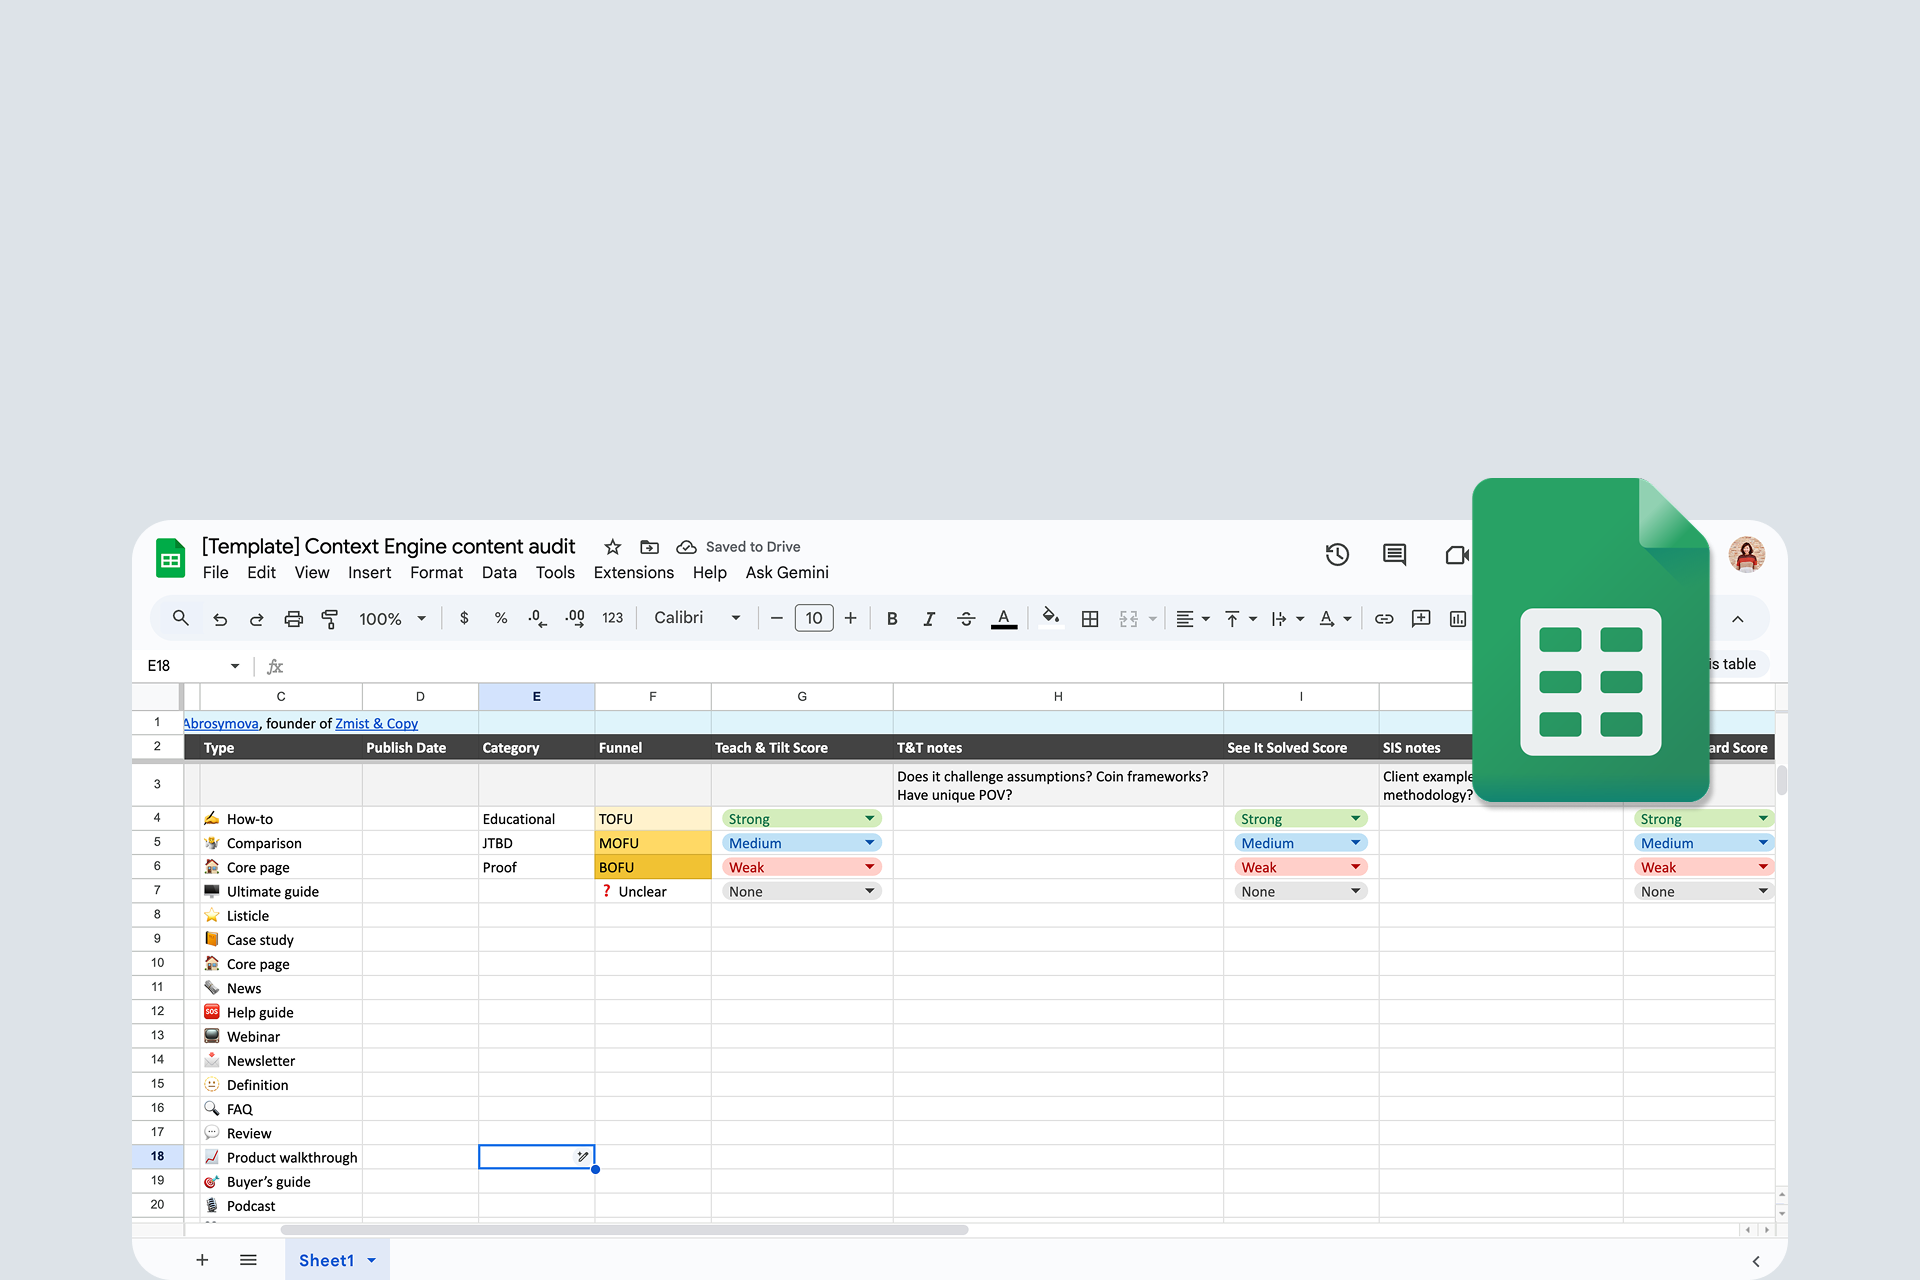Star the document title

(x=613, y=547)
